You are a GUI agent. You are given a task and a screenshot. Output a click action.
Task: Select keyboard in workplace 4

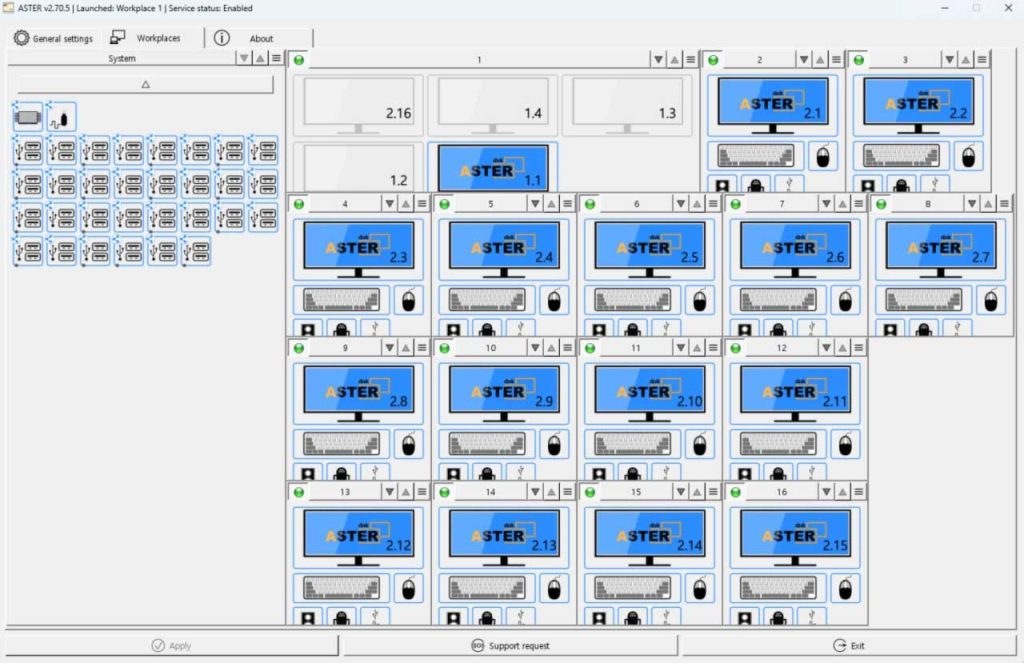[x=342, y=300]
